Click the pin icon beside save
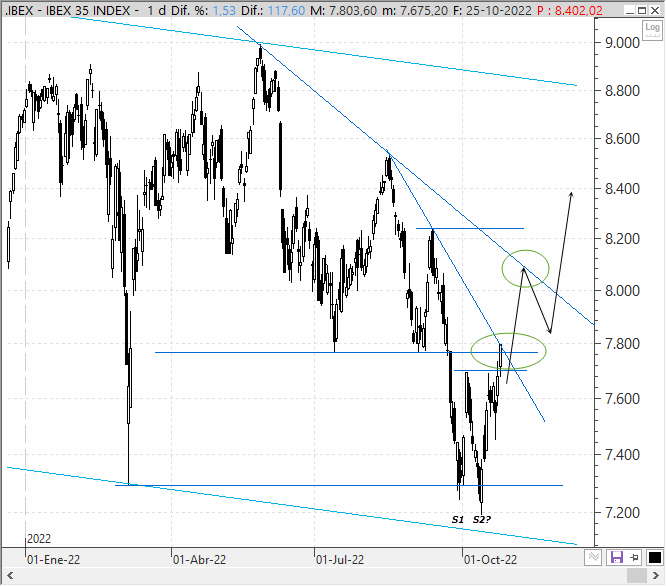The image size is (666, 586). click(x=635, y=557)
